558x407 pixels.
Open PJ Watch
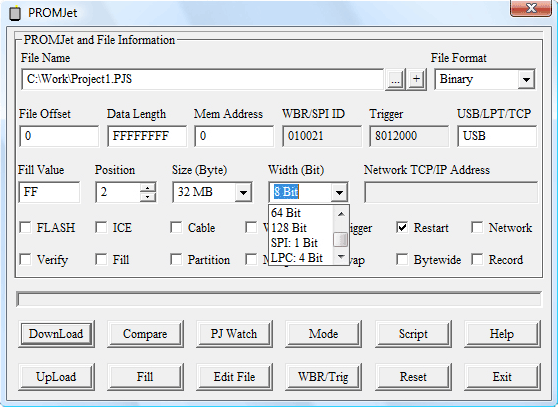point(234,334)
